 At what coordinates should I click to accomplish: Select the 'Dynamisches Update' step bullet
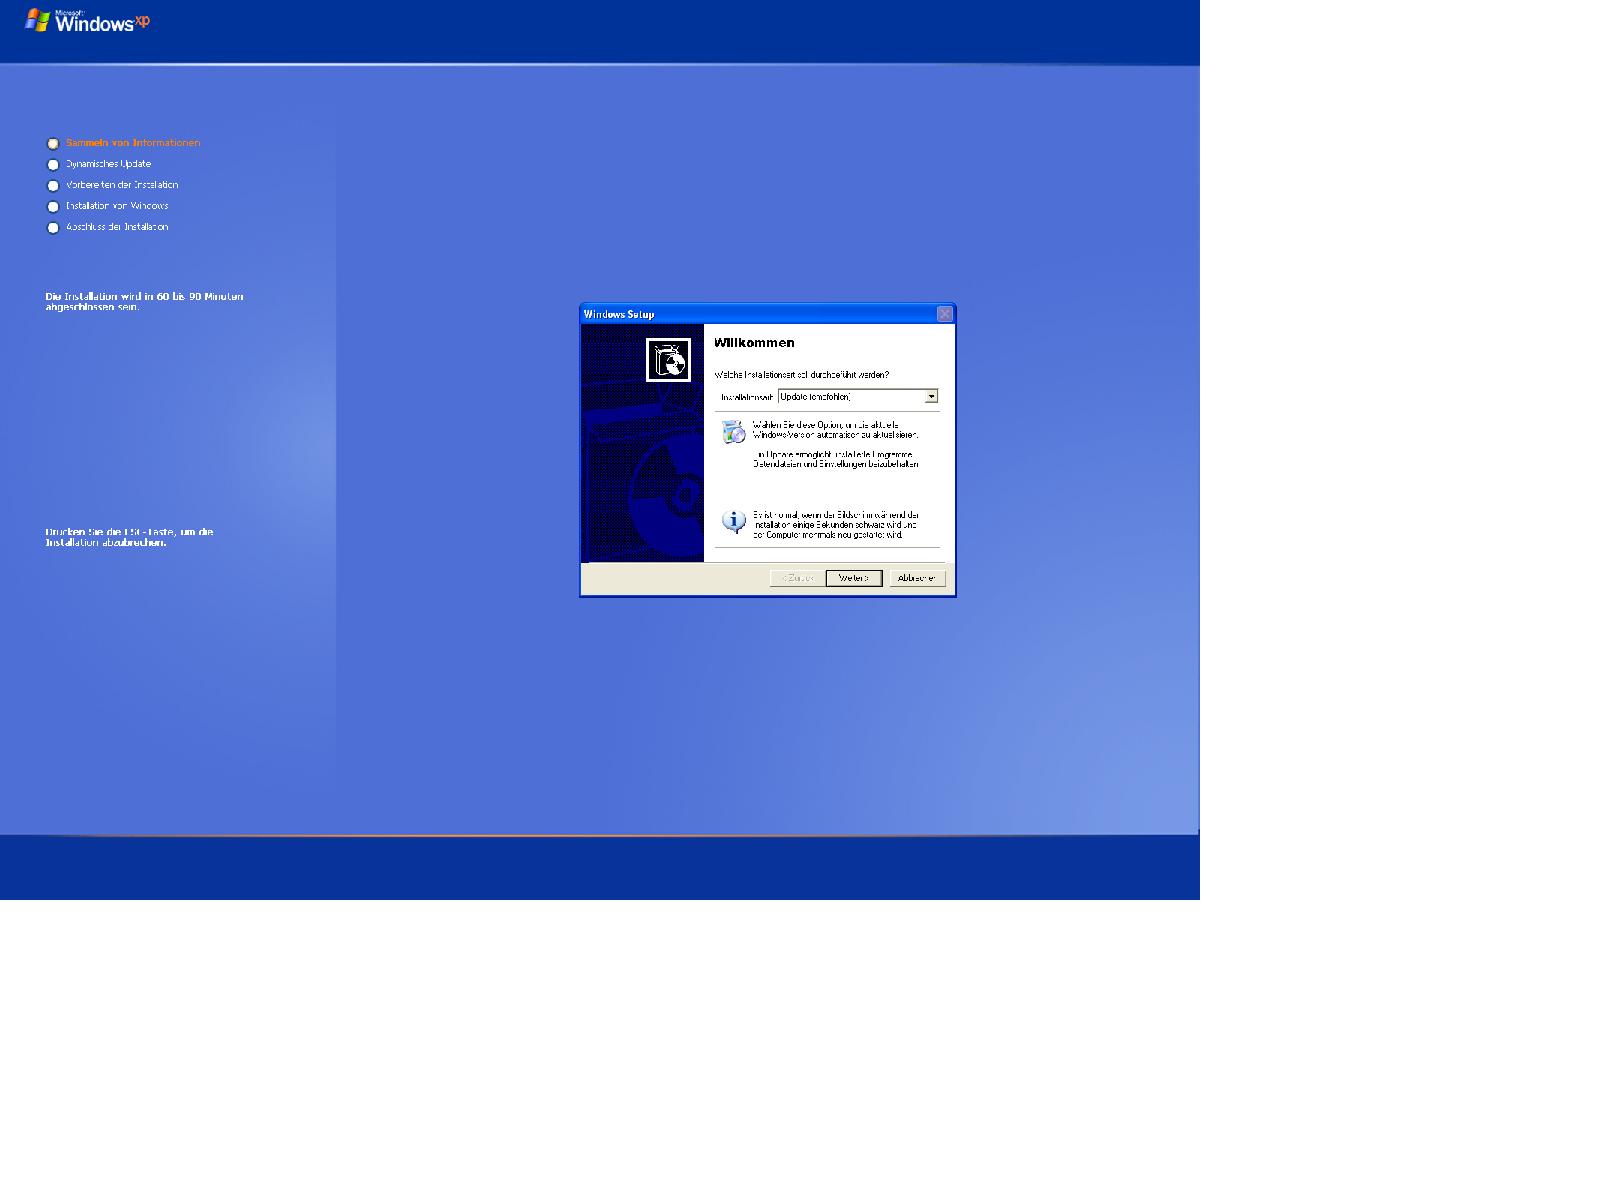coord(53,165)
